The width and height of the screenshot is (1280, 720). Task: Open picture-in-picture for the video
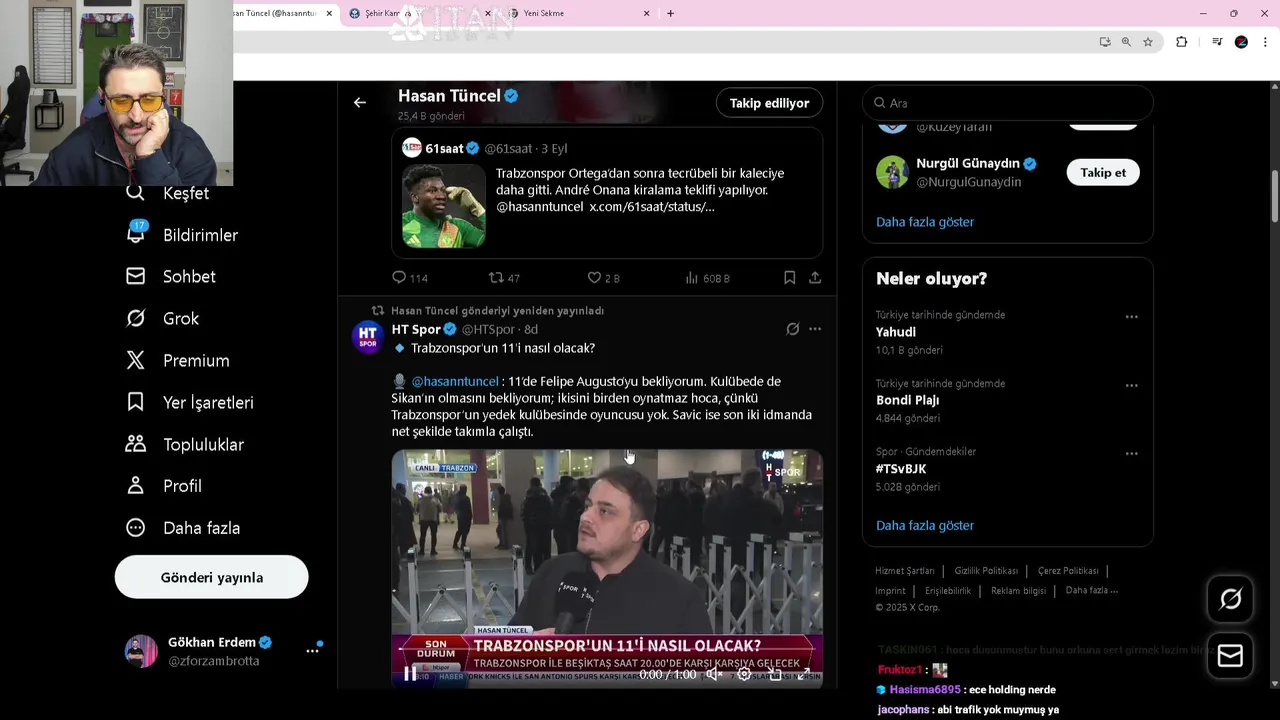tap(775, 674)
